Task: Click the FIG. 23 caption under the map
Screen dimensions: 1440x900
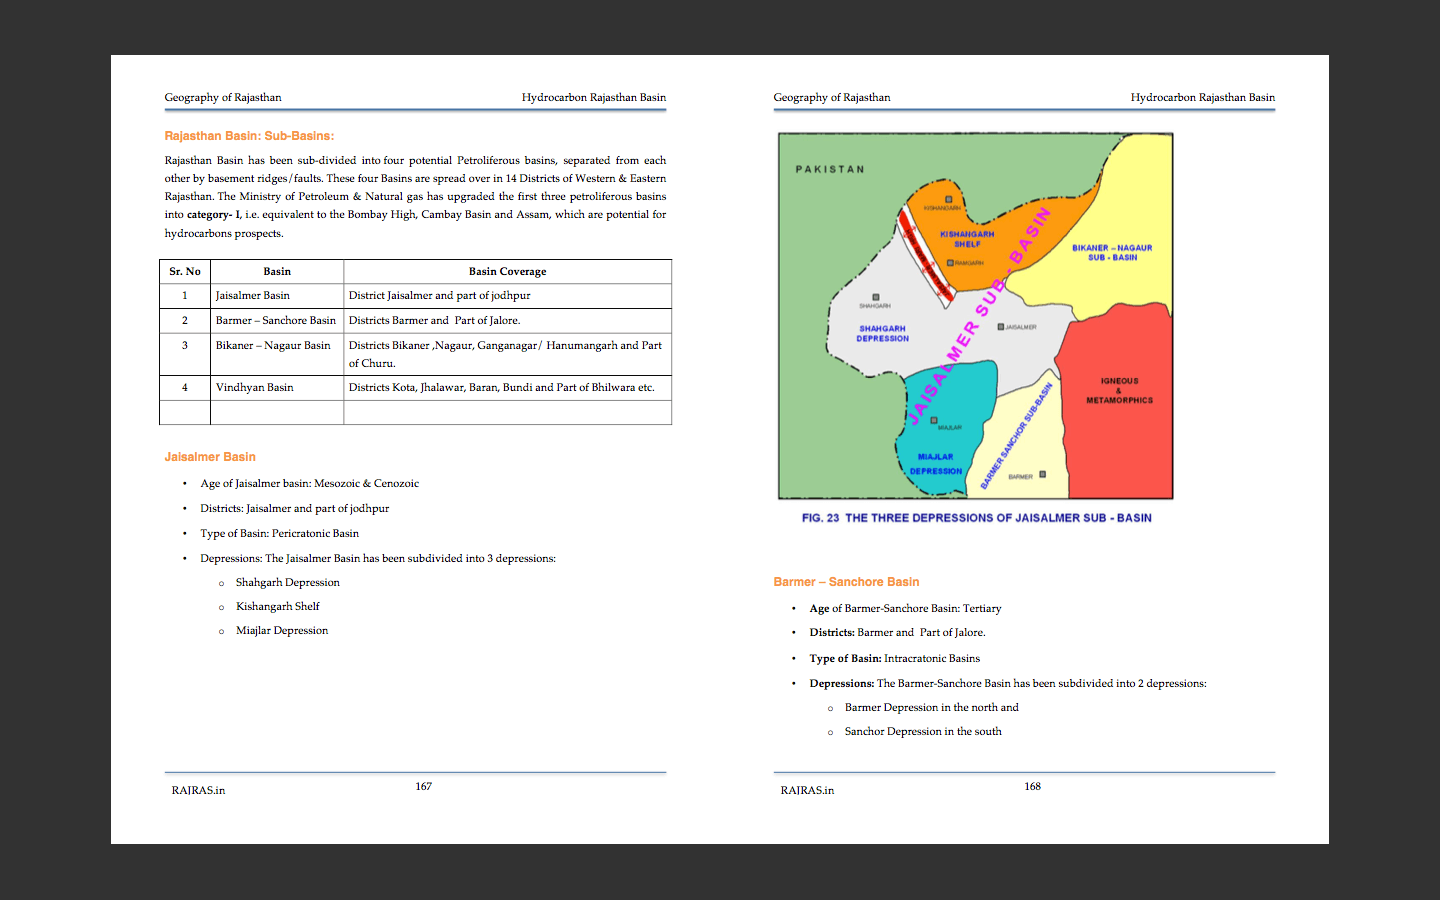Action: [x=976, y=517]
